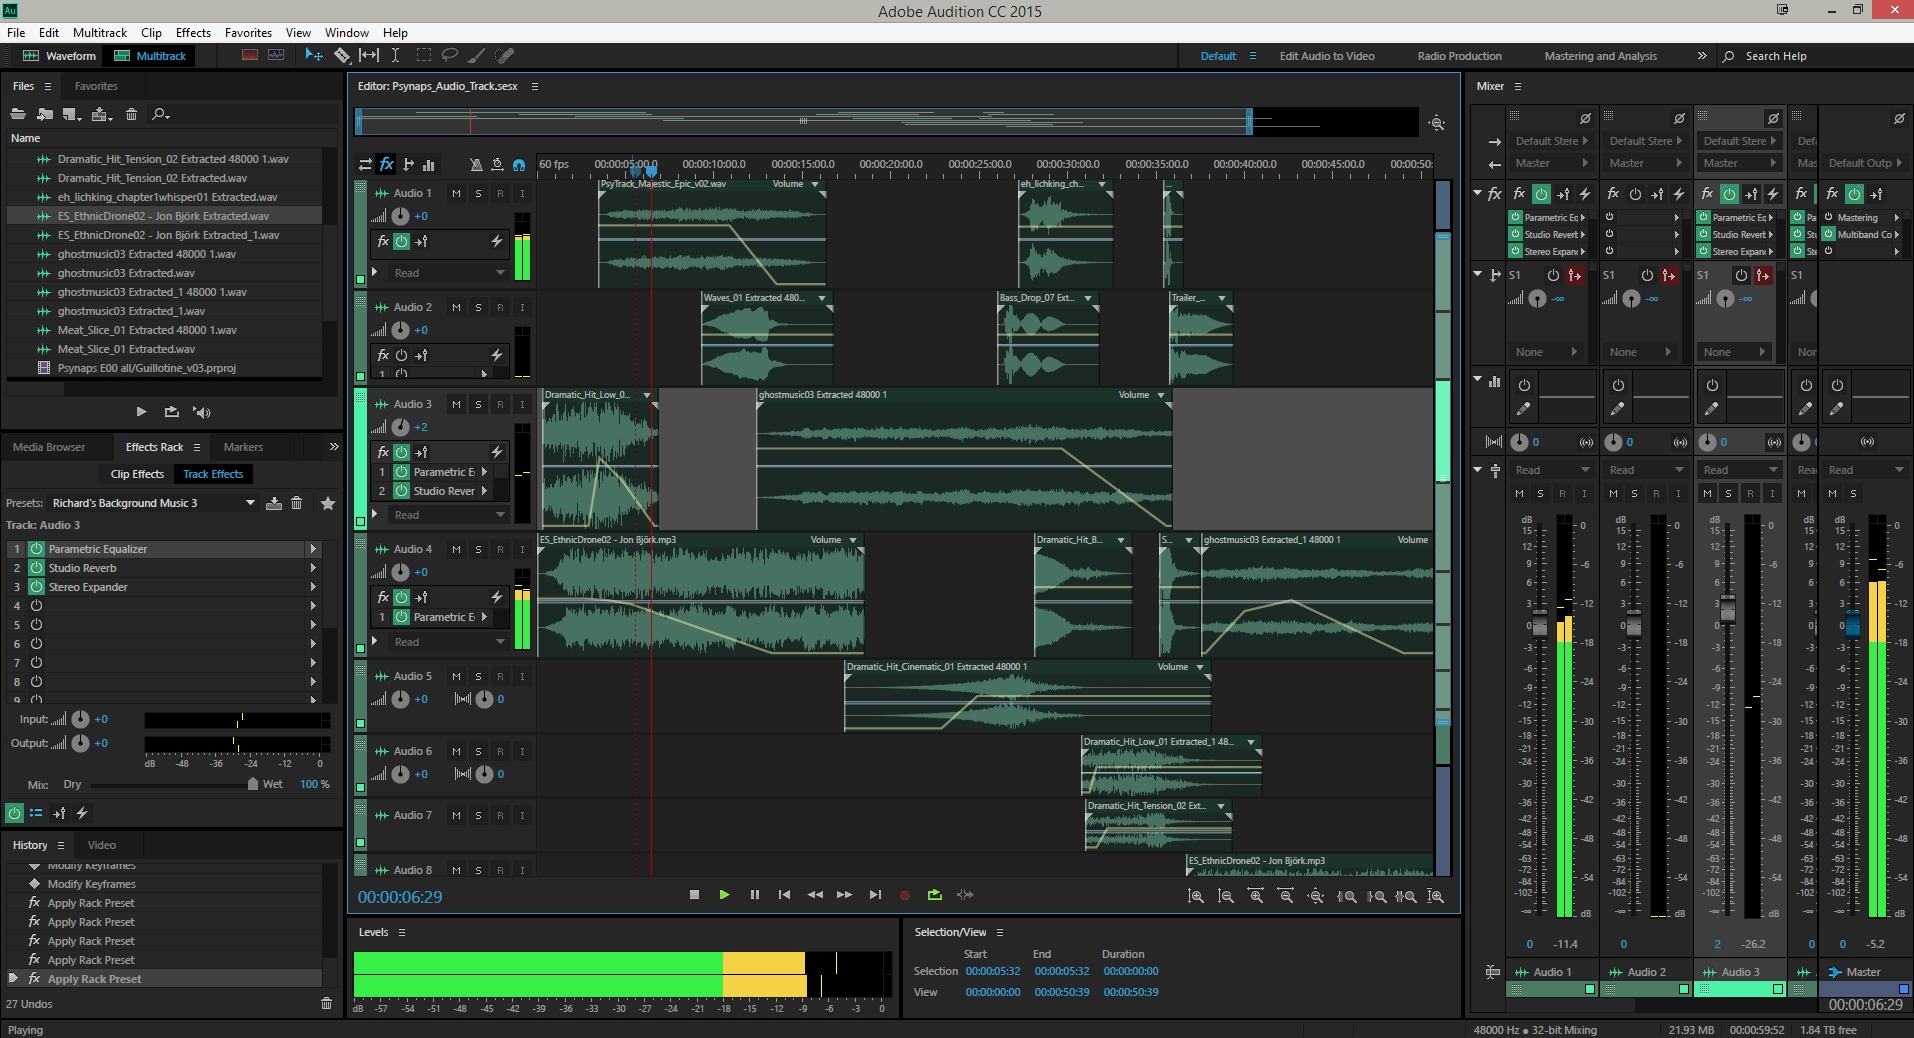Open the Effects menu
Screen dimensions: 1914x1038
click(193, 33)
